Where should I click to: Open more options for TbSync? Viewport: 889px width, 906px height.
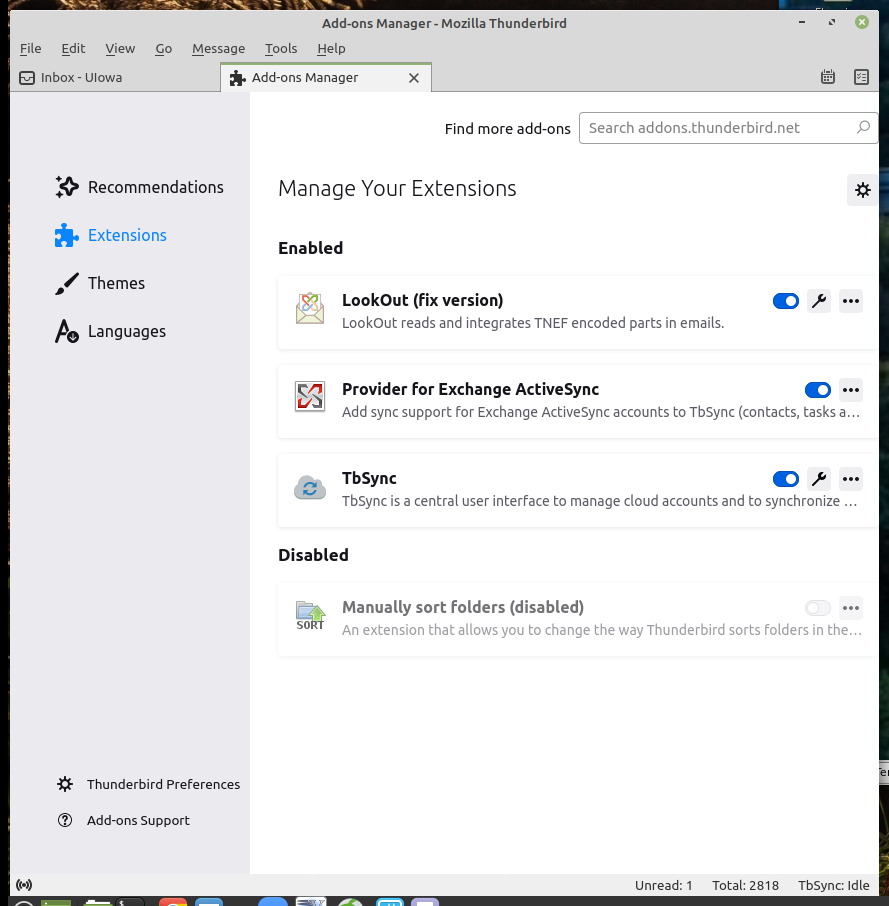tap(851, 479)
